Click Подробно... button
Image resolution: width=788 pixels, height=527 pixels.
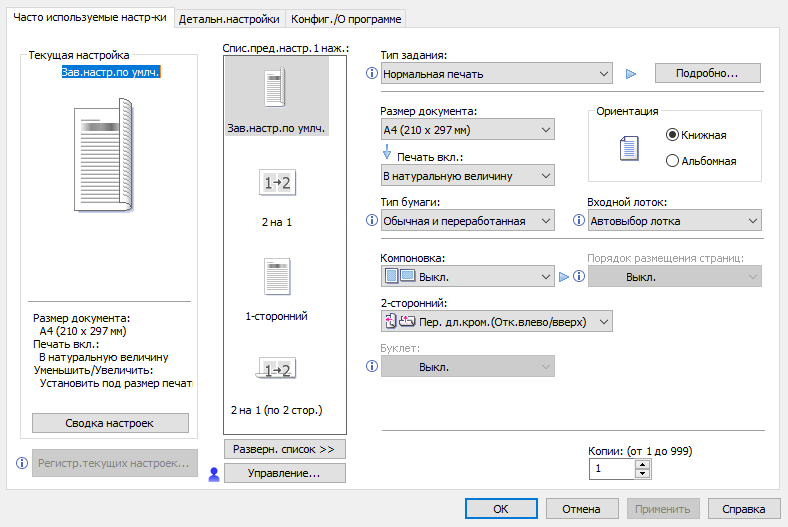[708, 73]
